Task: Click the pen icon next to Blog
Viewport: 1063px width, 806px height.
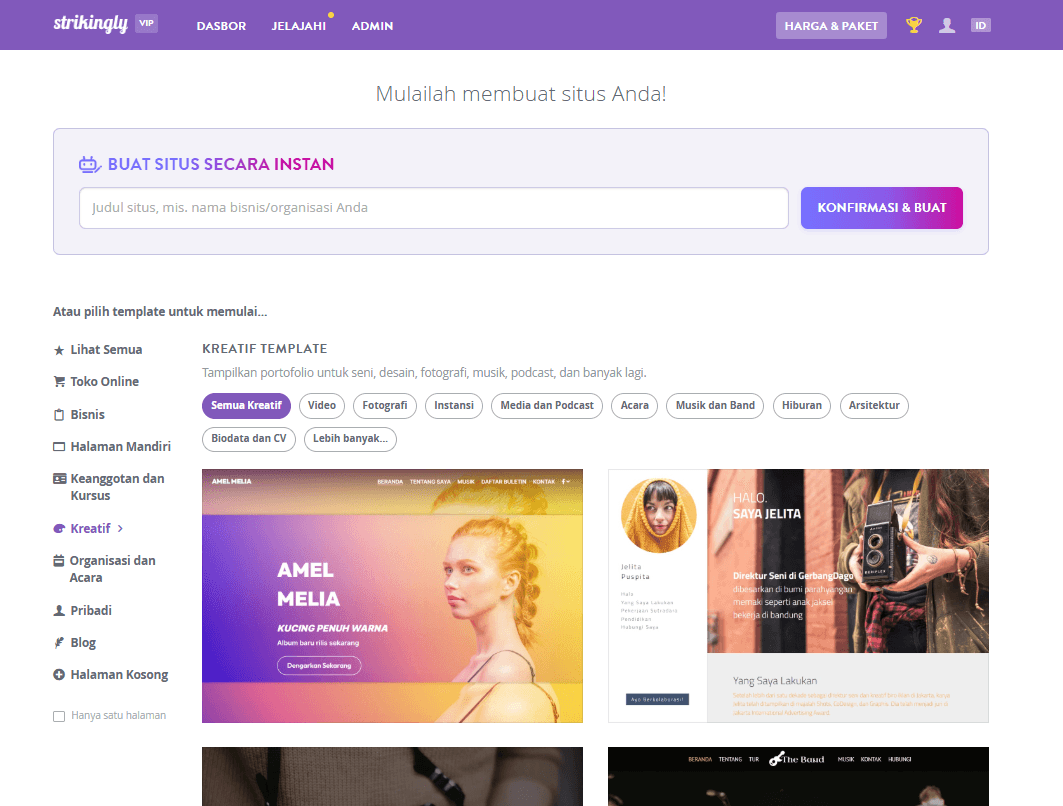Action: click(59, 642)
